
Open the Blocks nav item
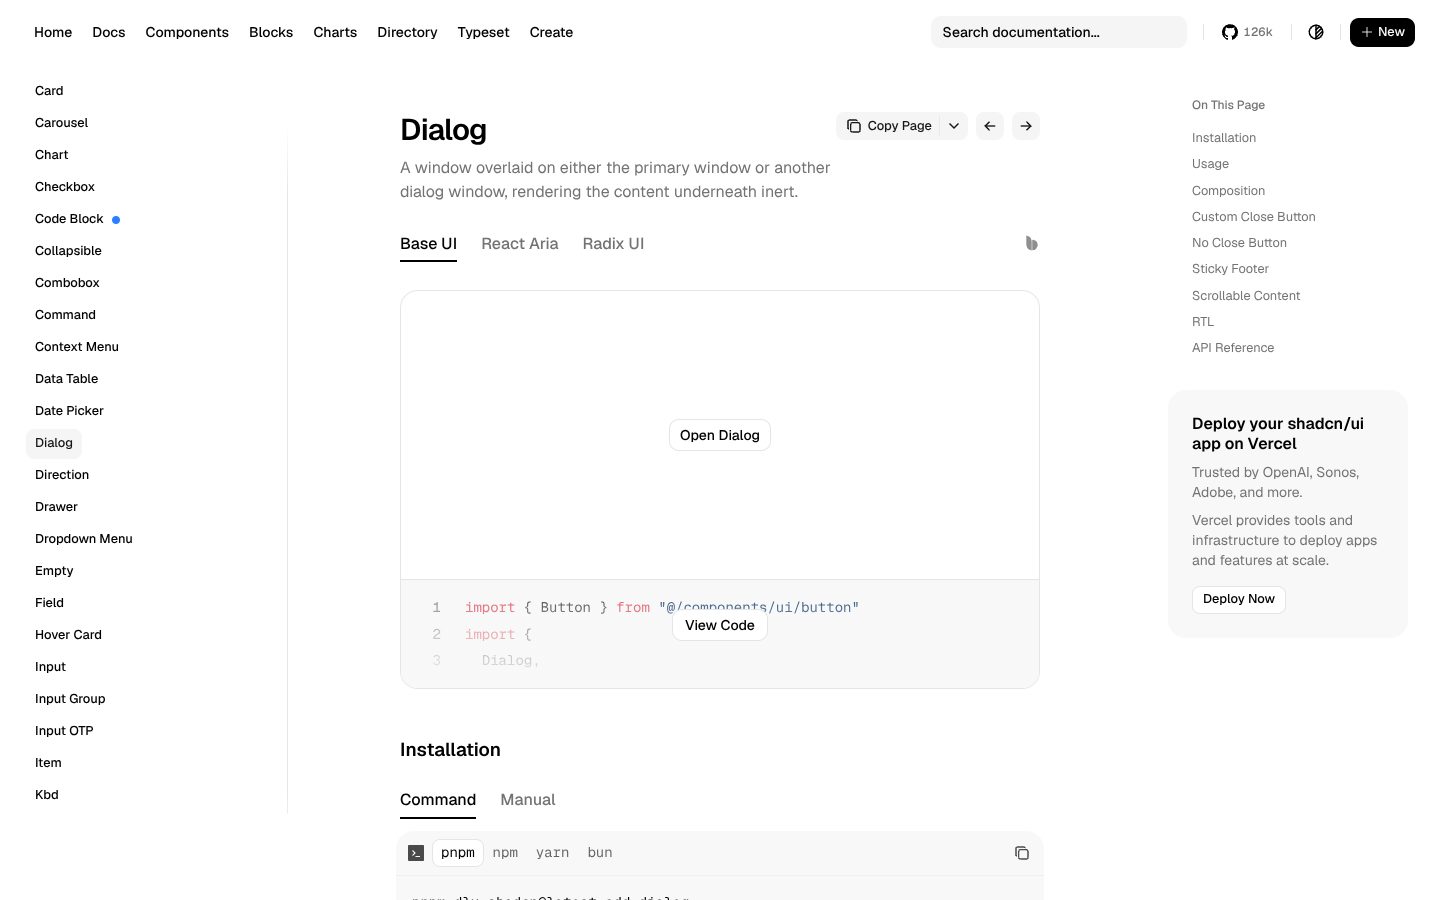click(x=271, y=32)
